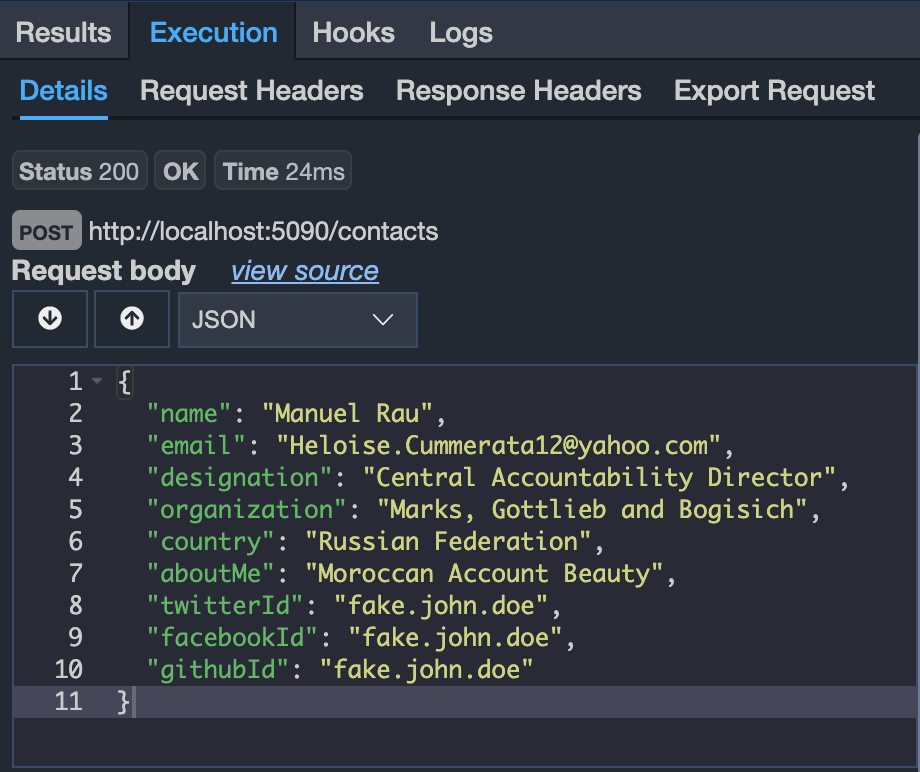The image size is (920, 772).
Task: Click the "Heloise.Cummerata12@yahoo.com" email value
Action: [x=498, y=446]
